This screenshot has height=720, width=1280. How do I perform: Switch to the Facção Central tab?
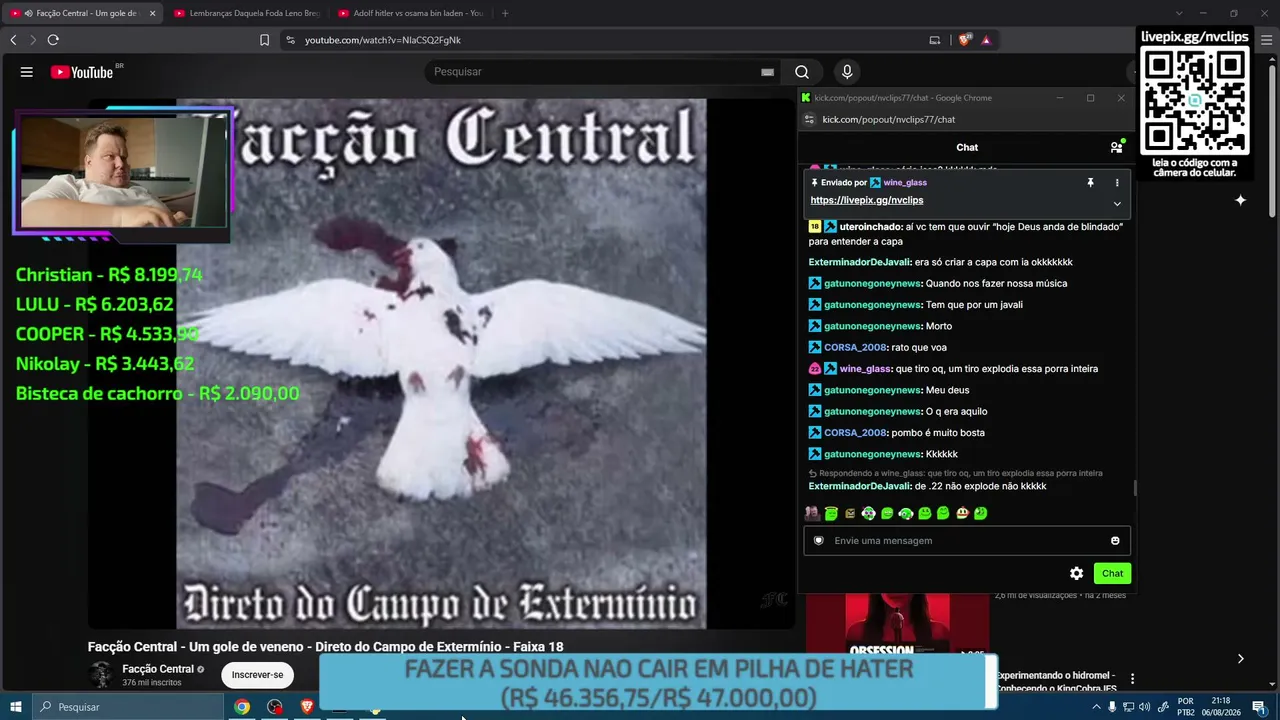pos(80,13)
